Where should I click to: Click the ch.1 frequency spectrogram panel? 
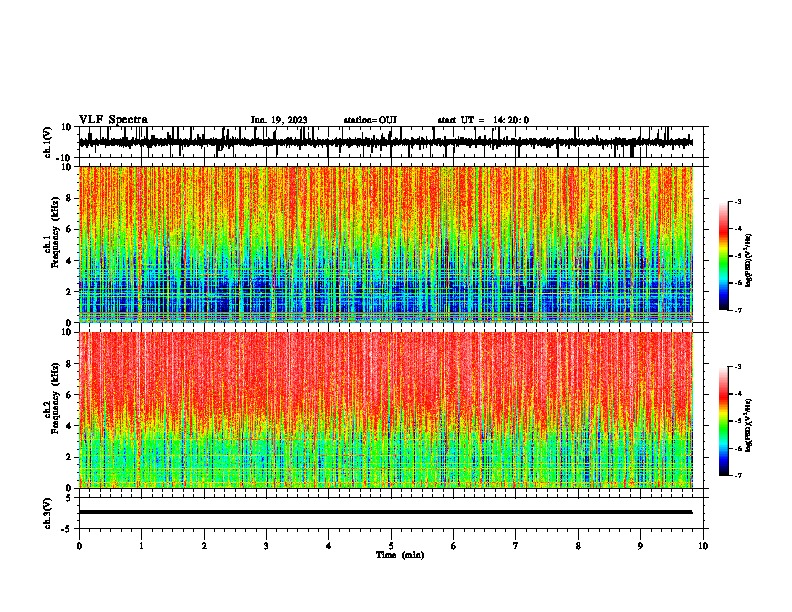(393, 244)
